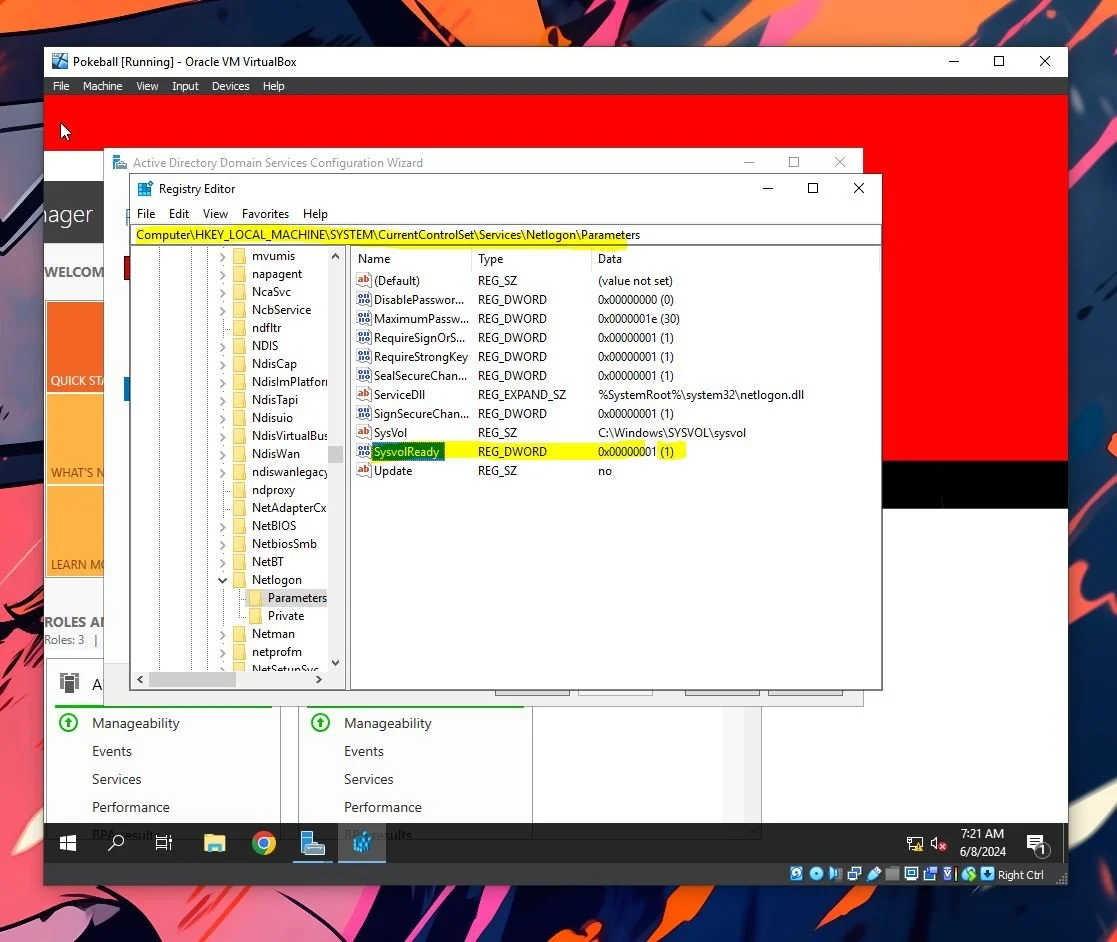Expand the netprofm tree node
The width and height of the screenshot is (1117, 942).
point(222,652)
